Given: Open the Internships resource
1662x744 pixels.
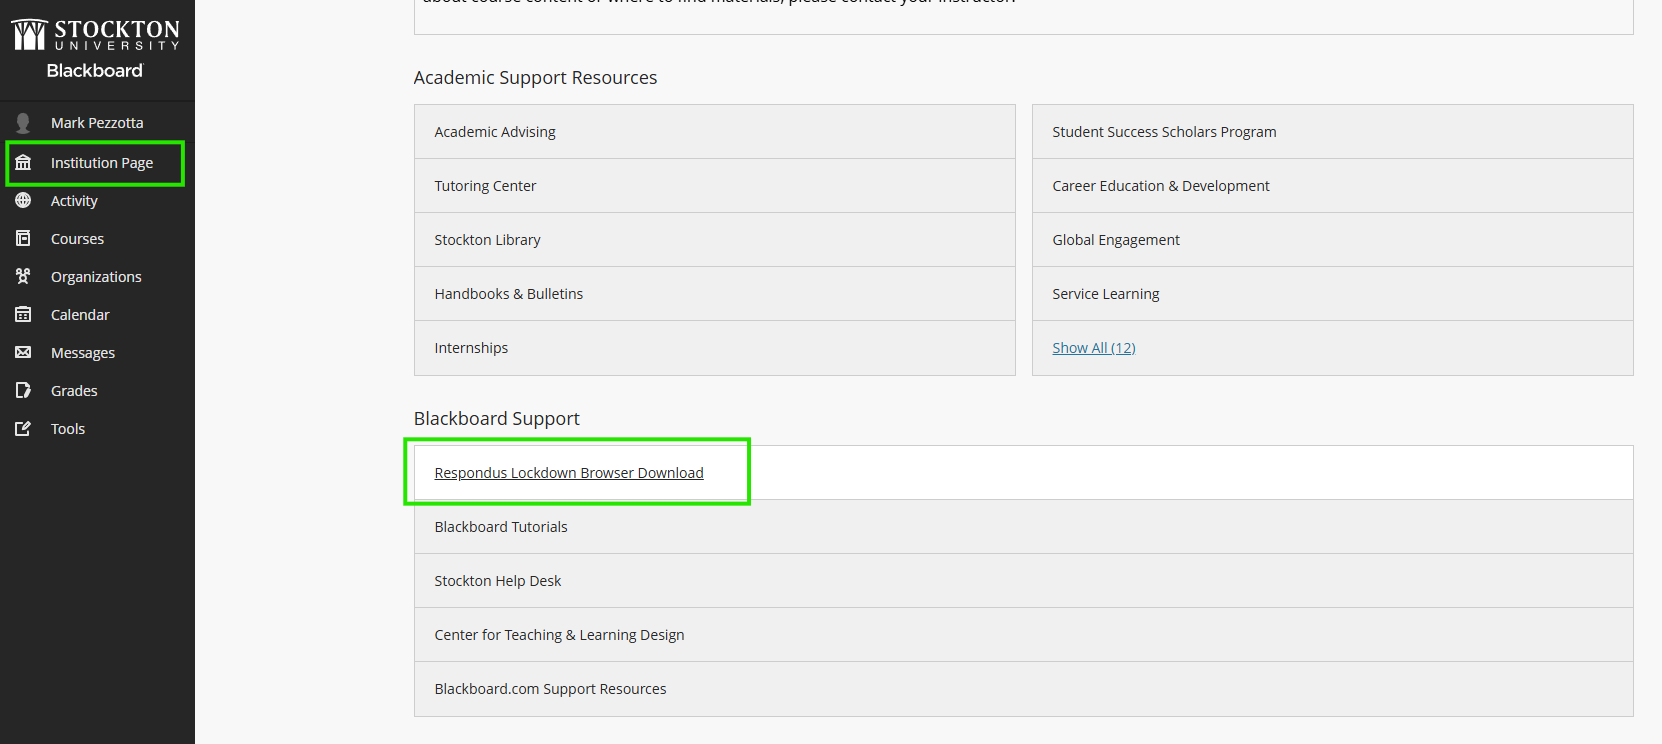Looking at the screenshot, I should coord(715,348).
